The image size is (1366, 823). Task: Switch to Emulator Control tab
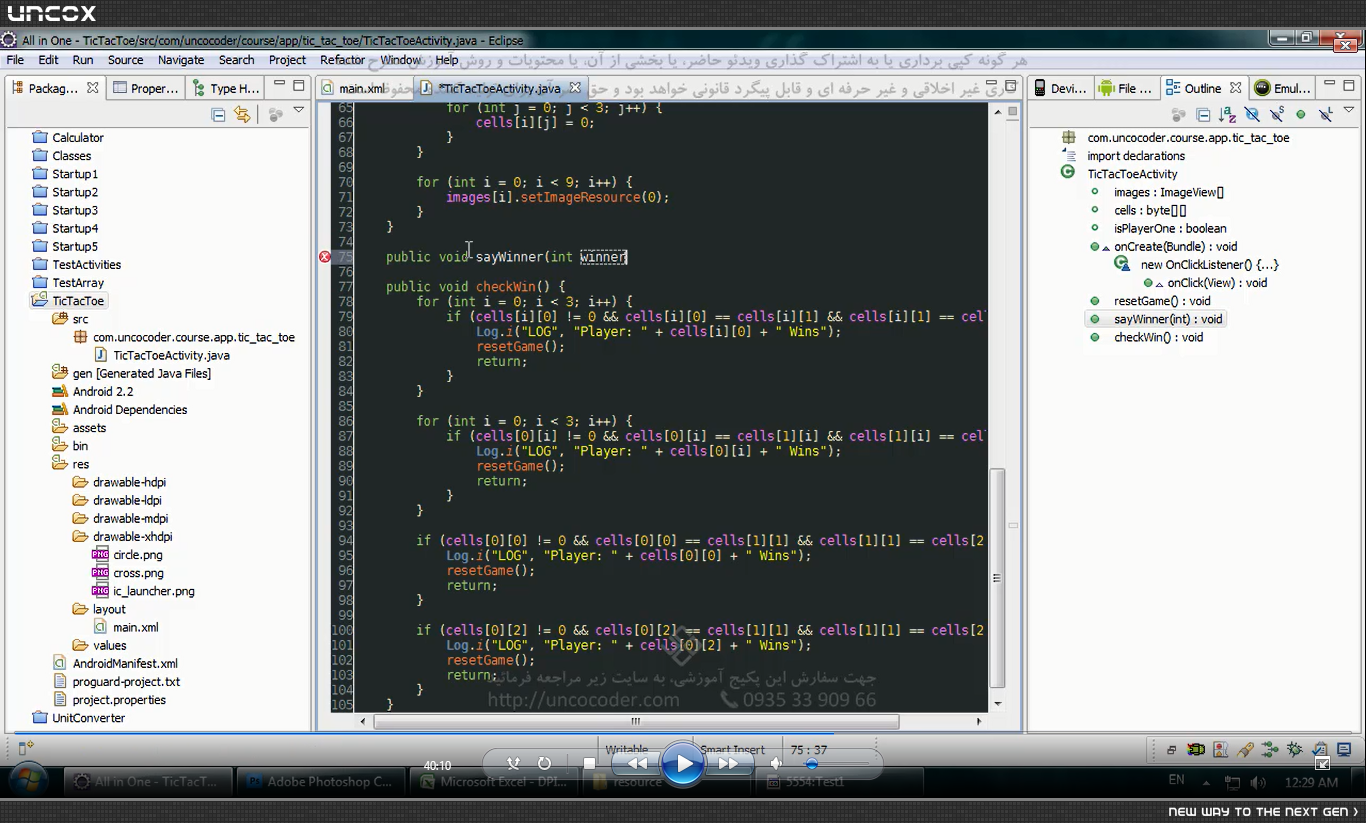click(1282, 88)
